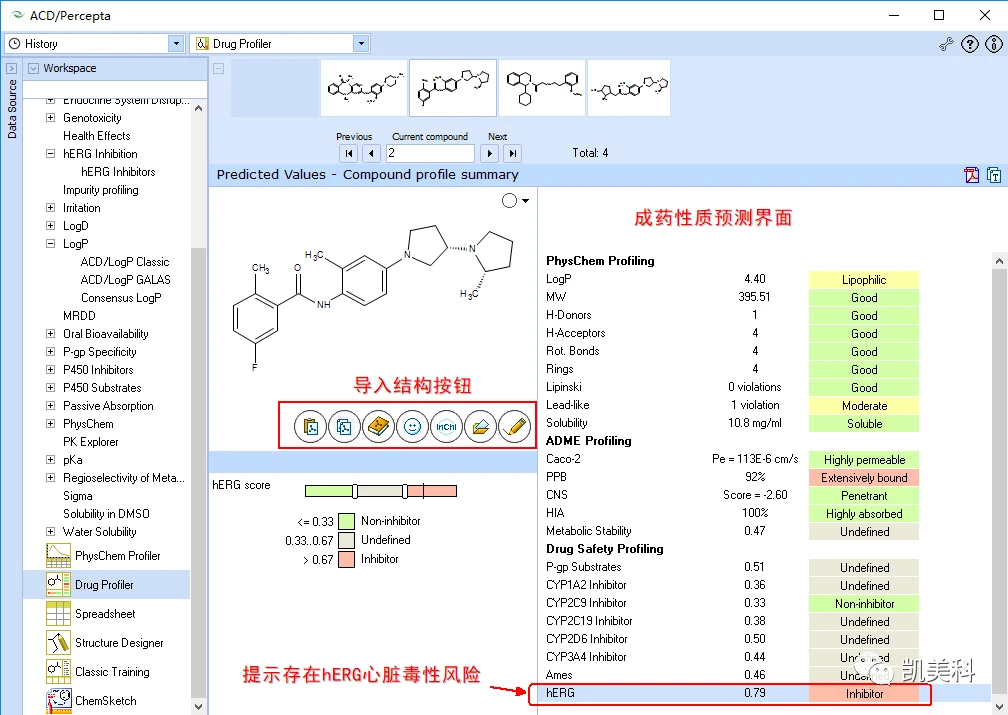Open help with the question mark icon
The width and height of the screenshot is (1008, 715).
coord(969,44)
